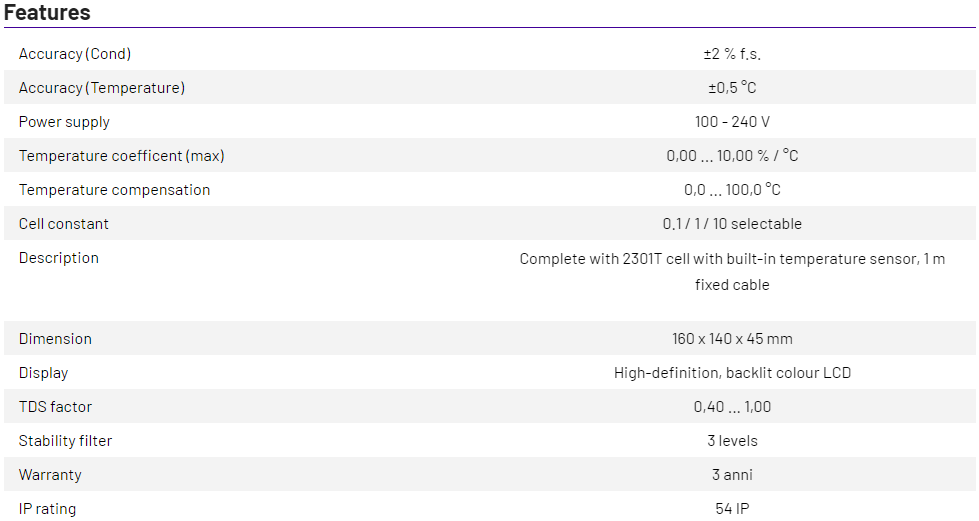Click the ±2 % f.s. value

click(732, 54)
